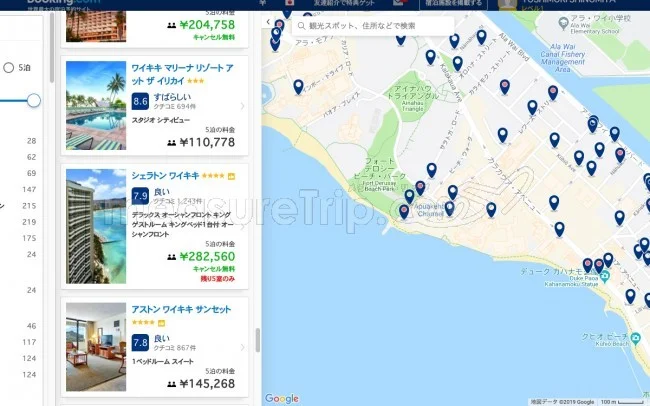Open the orange hotel photo beside ¥204,758
The image size is (650, 406).
(x=96, y=26)
